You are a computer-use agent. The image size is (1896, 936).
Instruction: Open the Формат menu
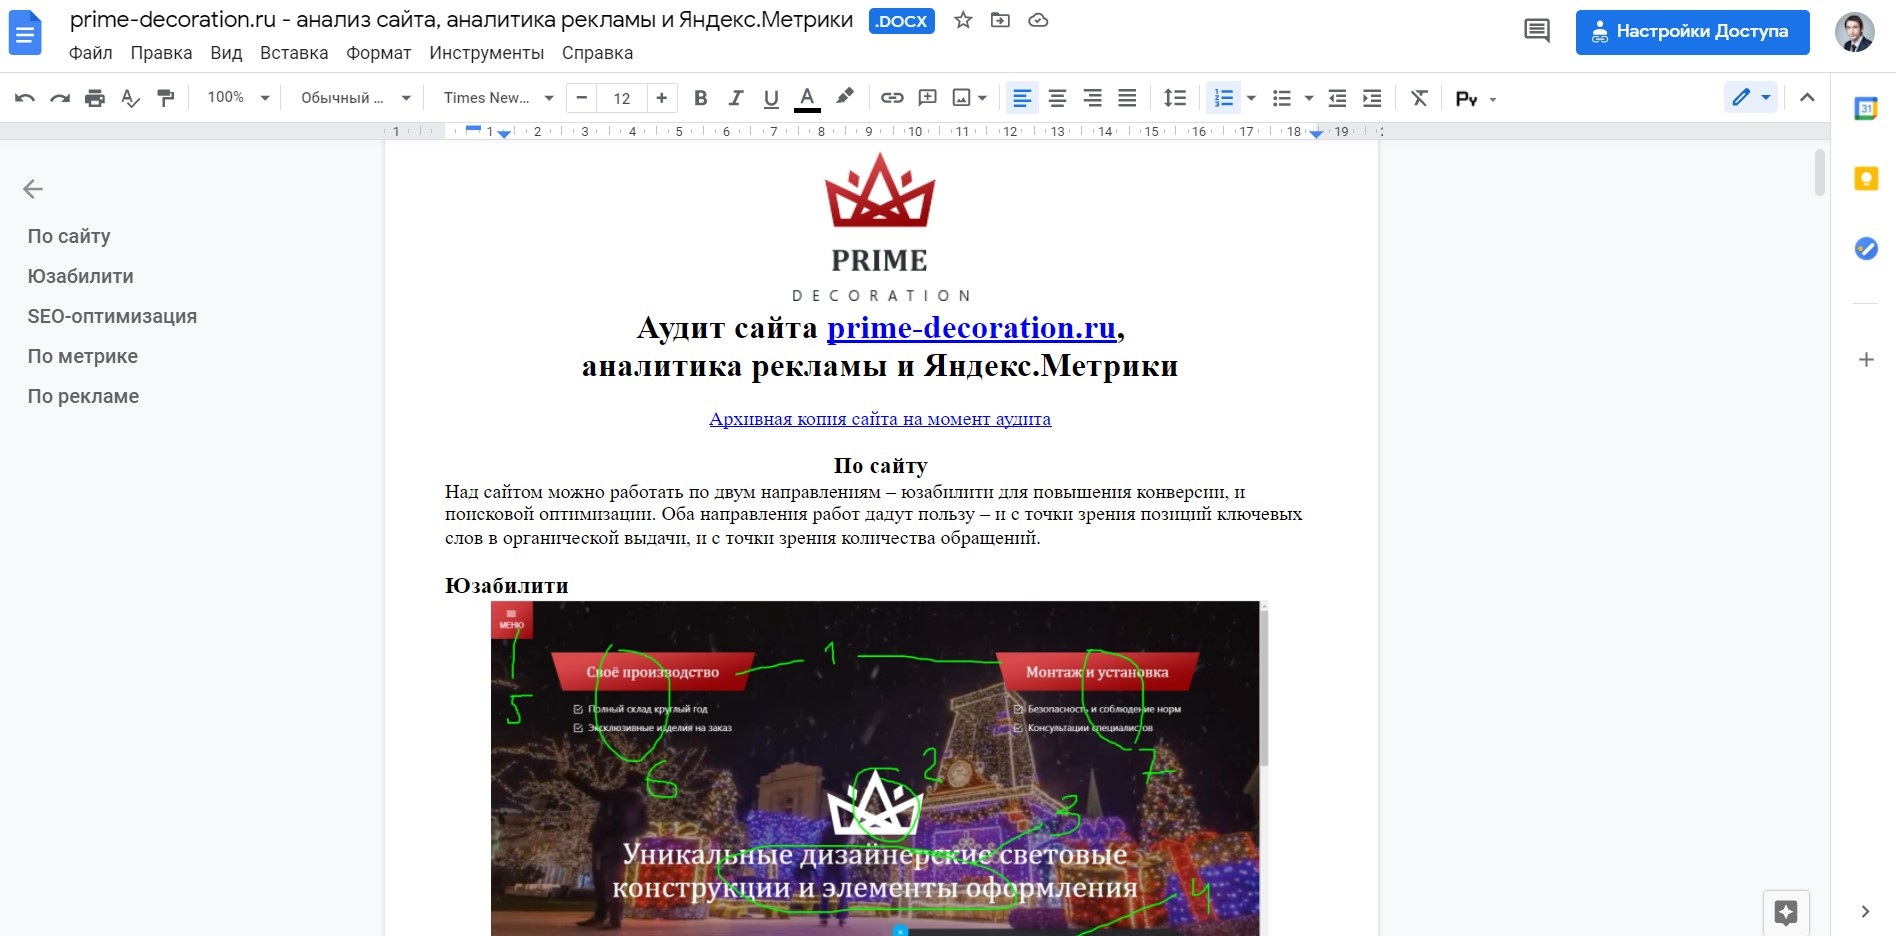378,53
